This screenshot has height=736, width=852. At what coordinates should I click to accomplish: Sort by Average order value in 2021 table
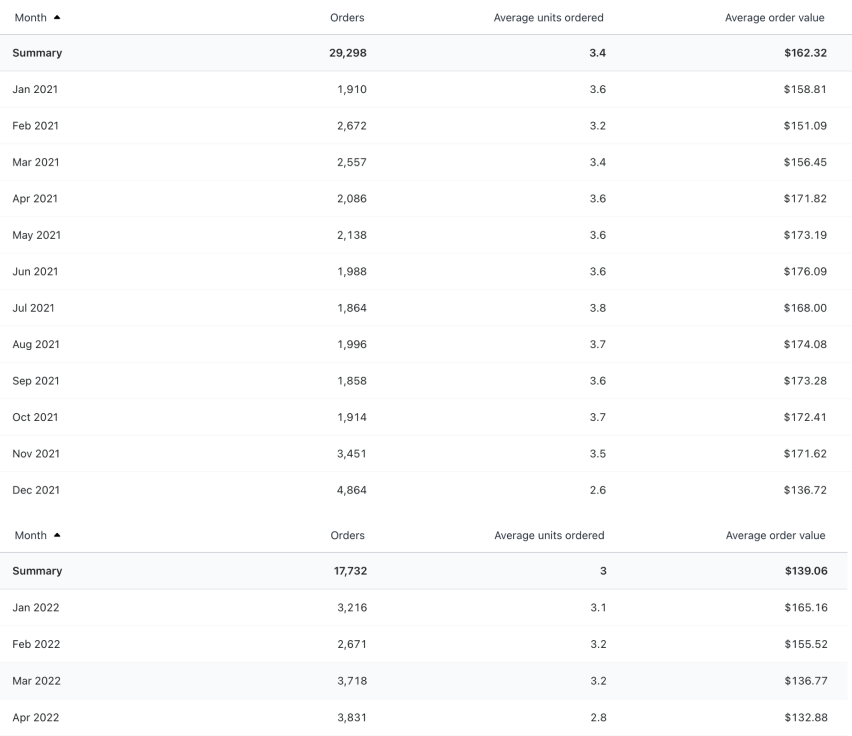[x=775, y=18]
